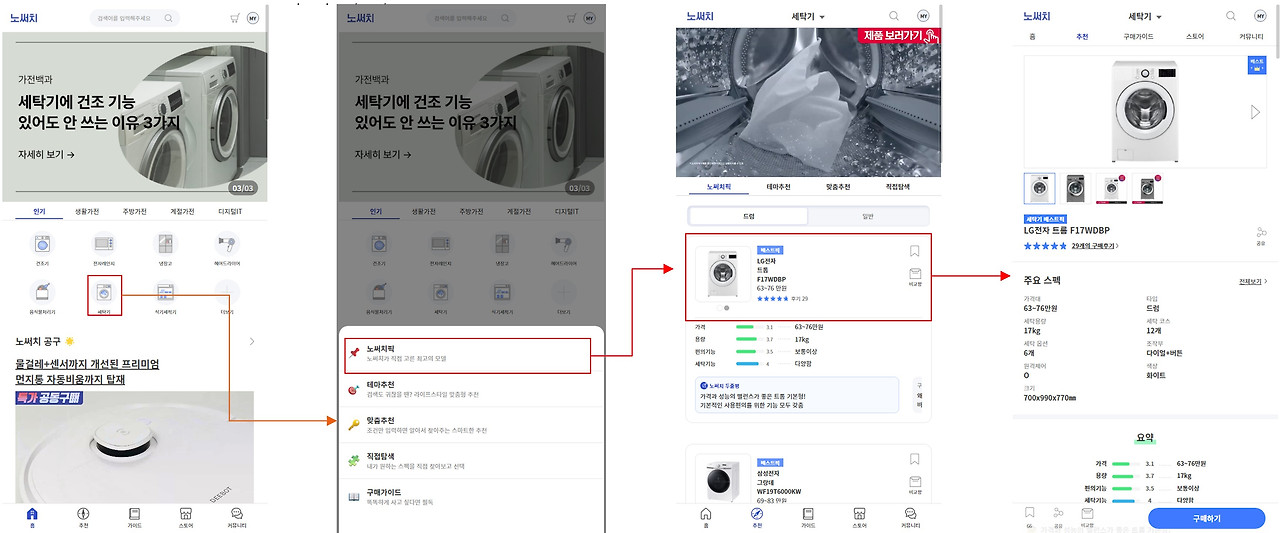Tap the 가이드 icon in washer list bottom nav
Screen dimensions: 1280x533
808,514
